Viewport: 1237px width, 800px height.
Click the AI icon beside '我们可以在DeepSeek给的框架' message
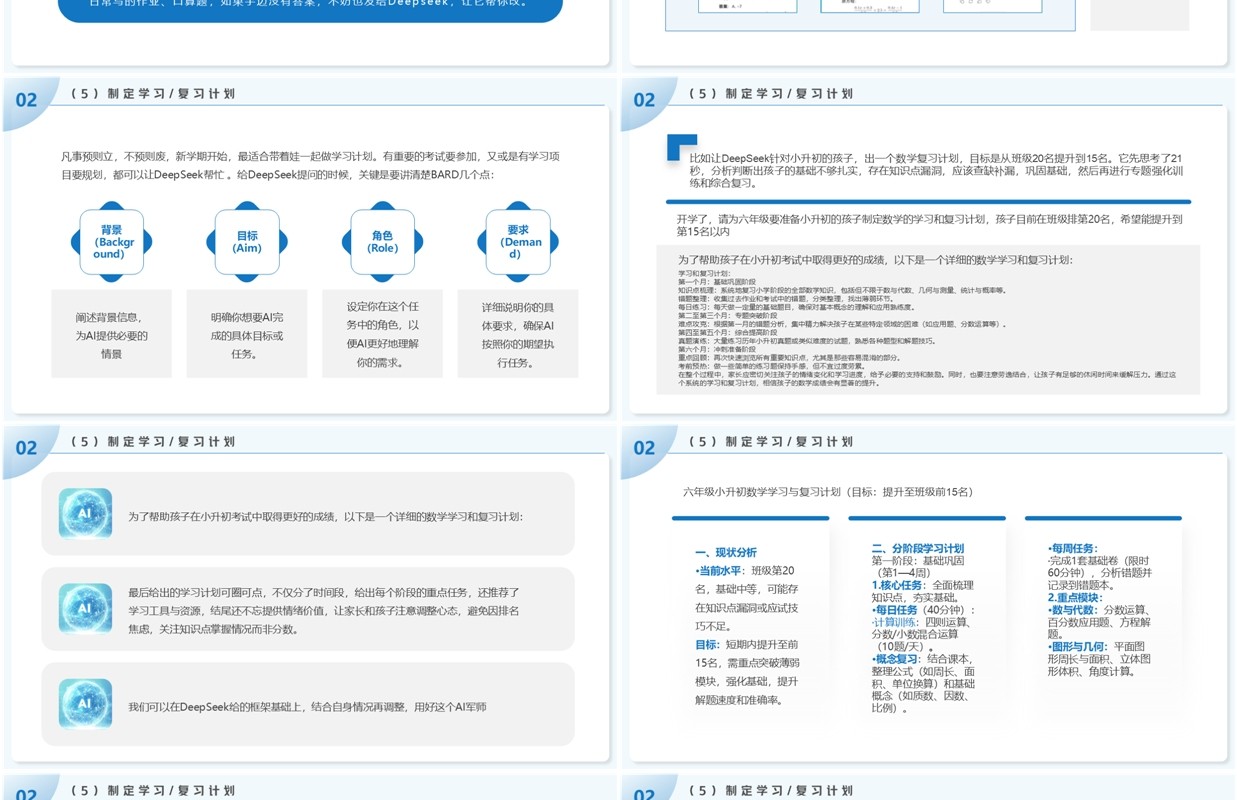[85, 704]
